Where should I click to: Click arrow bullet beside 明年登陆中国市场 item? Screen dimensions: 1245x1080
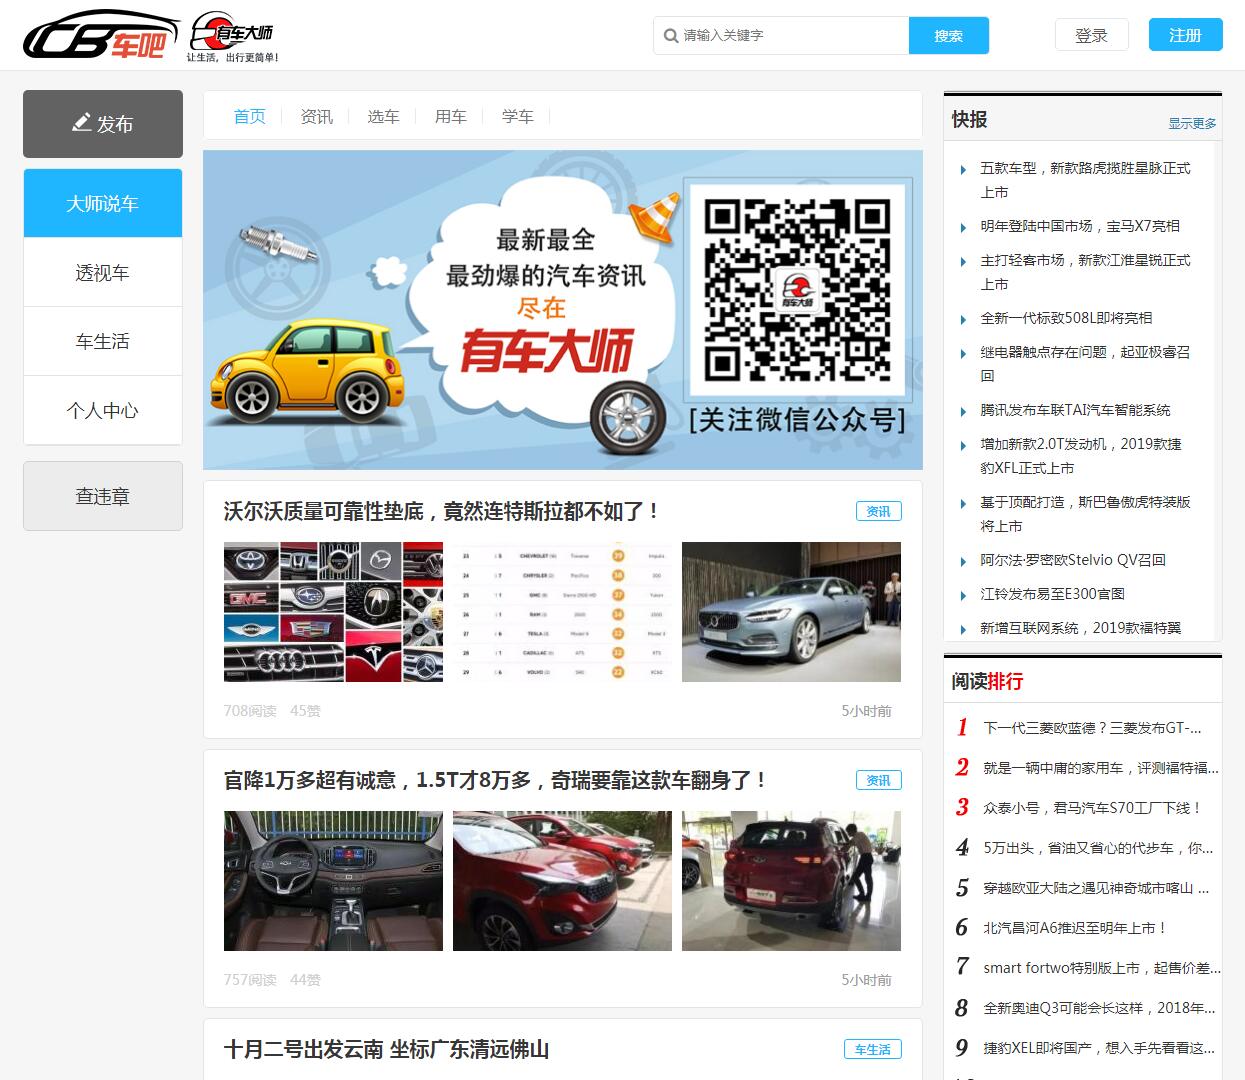(963, 227)
